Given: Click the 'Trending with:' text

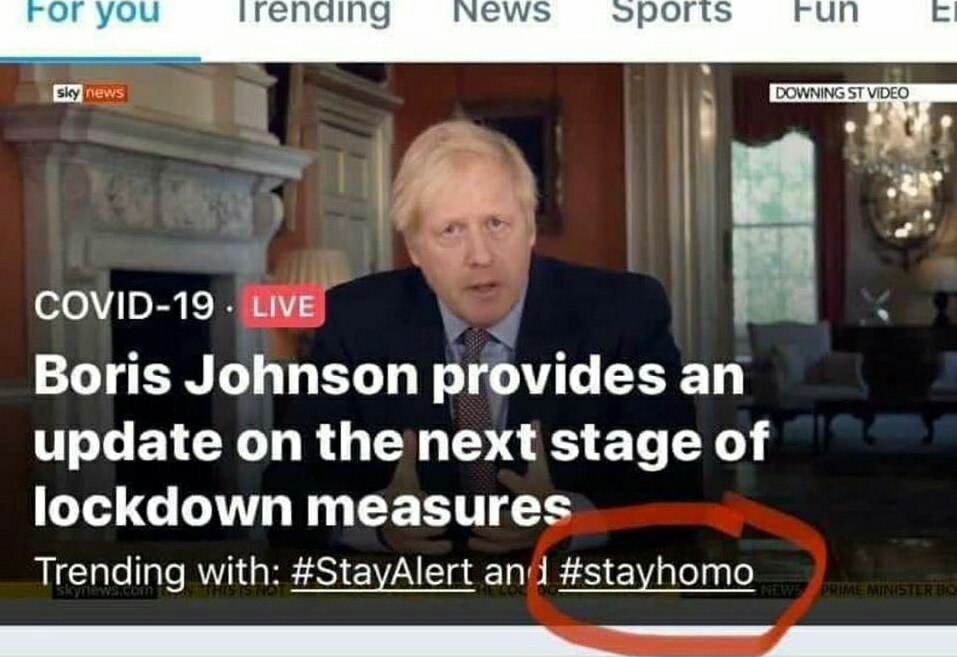Looking at the screenshot, I should coord(157,572).
